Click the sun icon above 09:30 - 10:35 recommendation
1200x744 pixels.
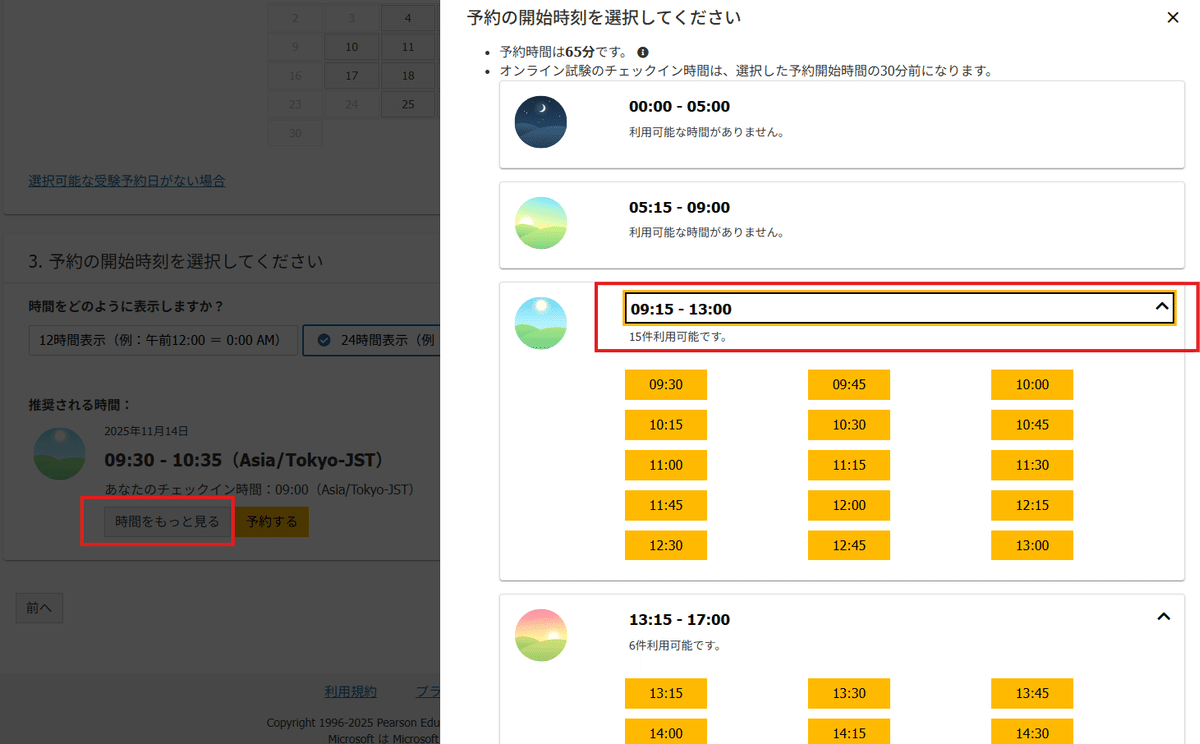click(60, 453)
